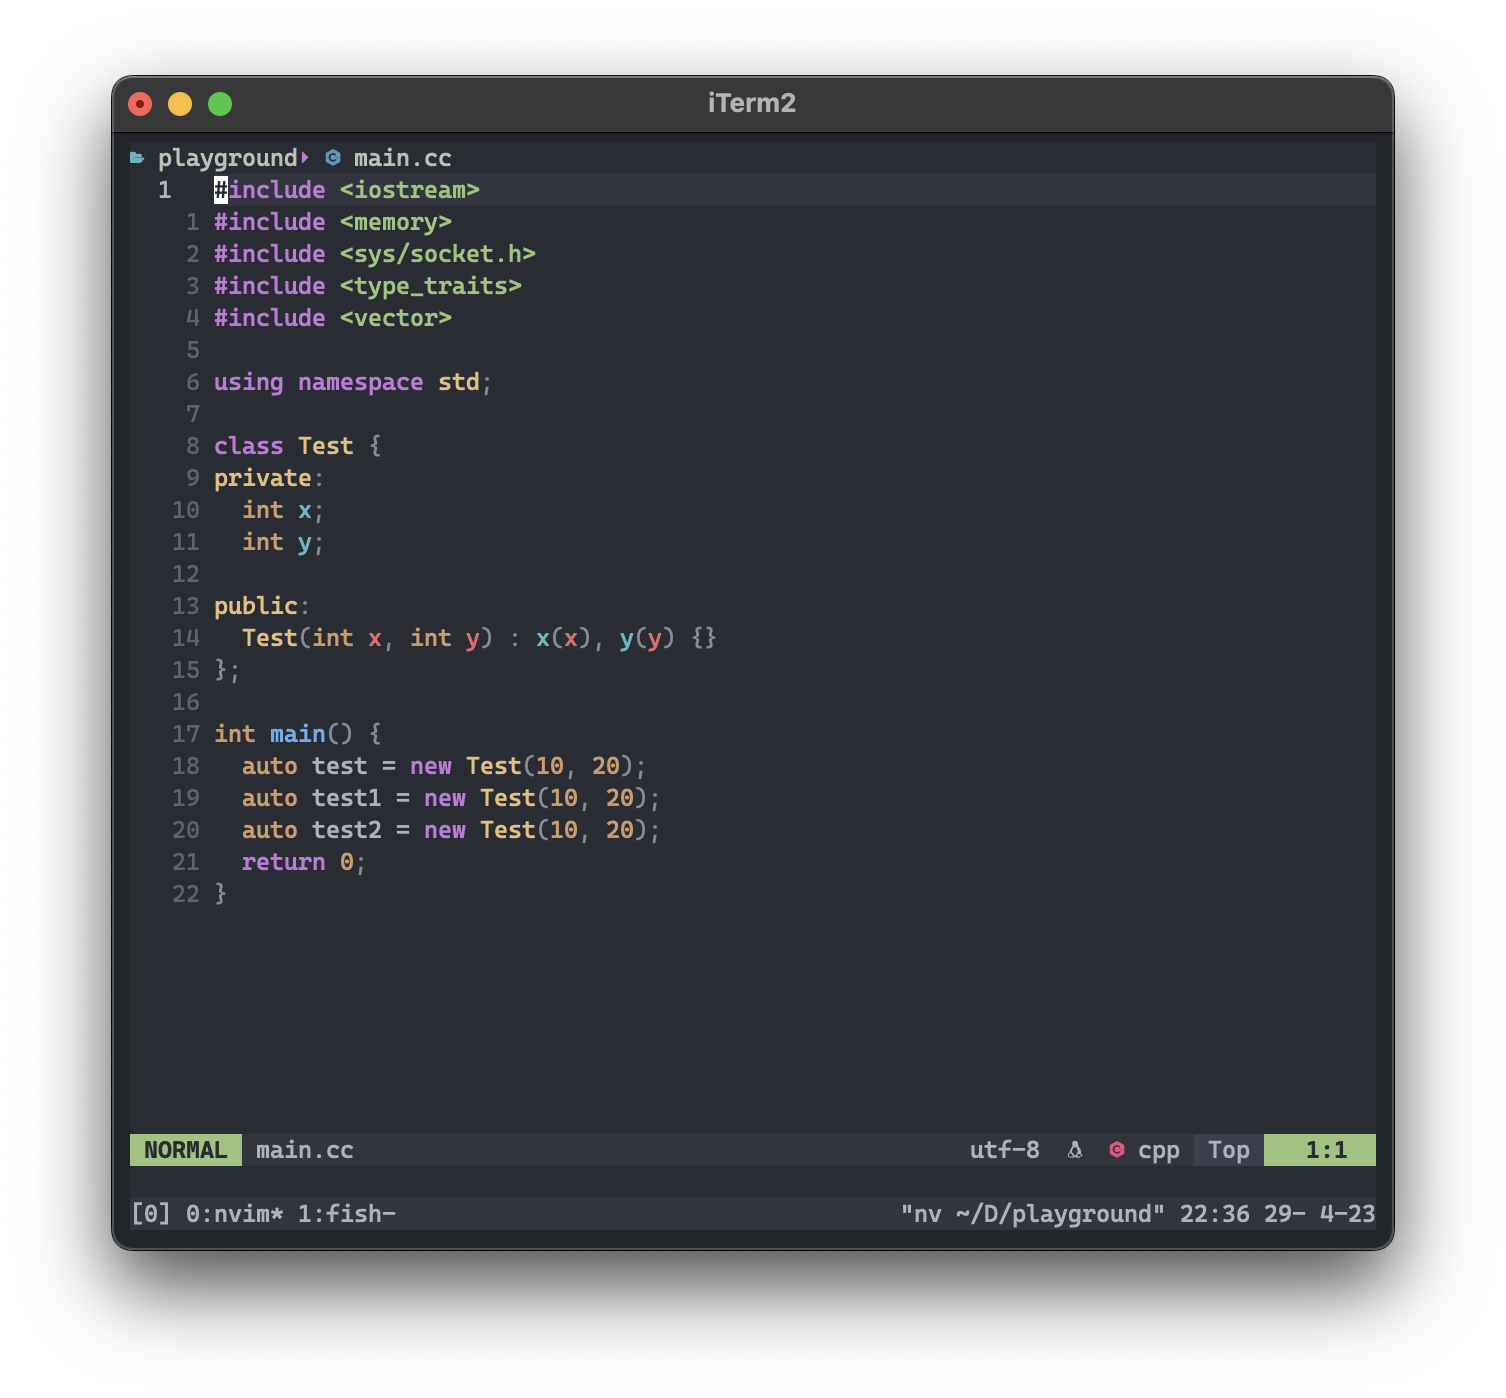Click the using namespace std line
The height and width of the screenshot is (1398, 1506).
(353, 382)
